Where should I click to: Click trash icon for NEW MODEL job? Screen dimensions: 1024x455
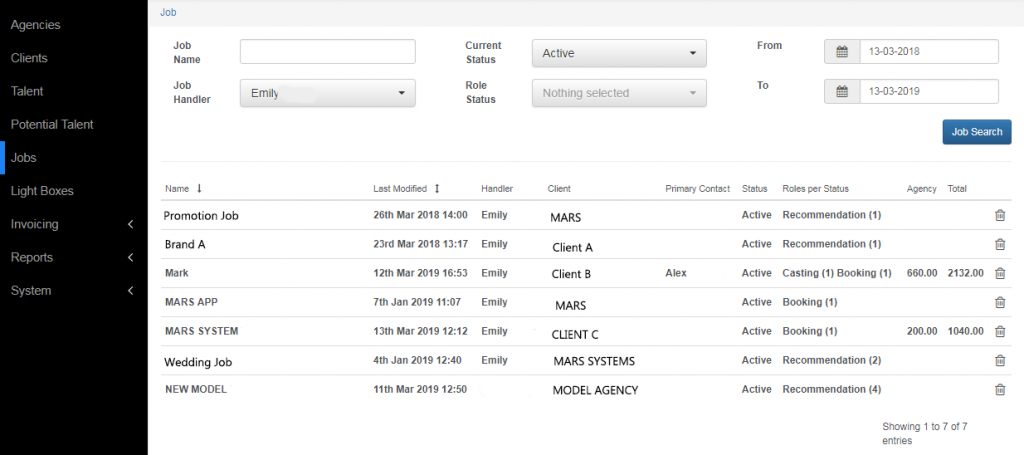[999, 389]
